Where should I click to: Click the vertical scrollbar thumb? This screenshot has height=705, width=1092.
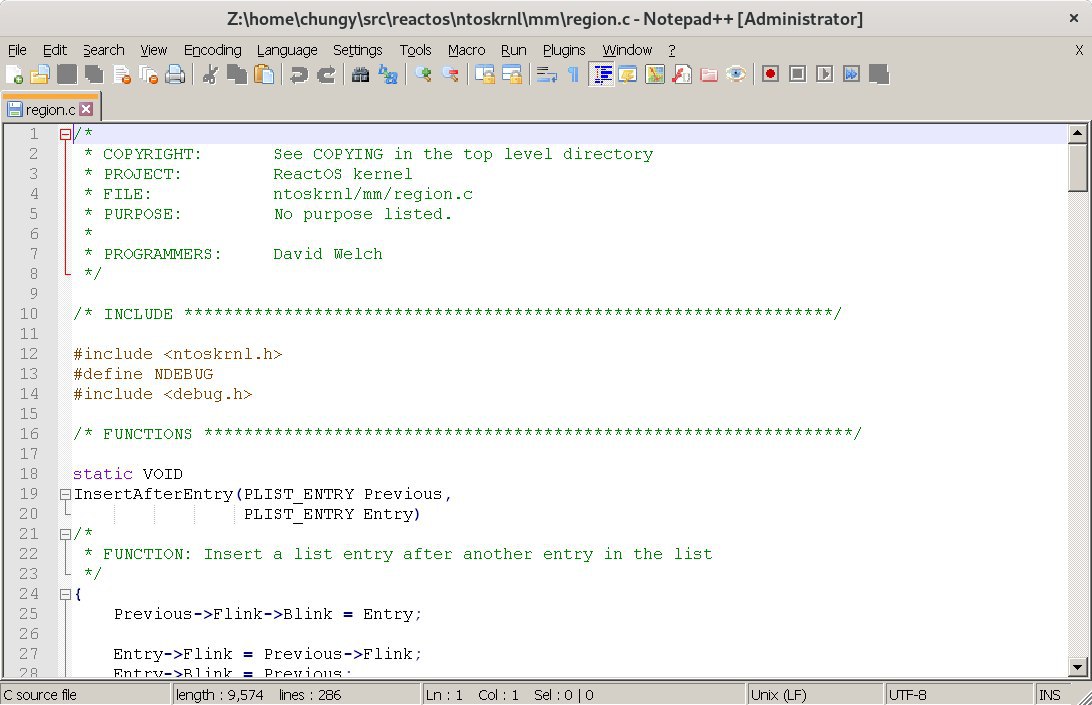coord(1077,167)
